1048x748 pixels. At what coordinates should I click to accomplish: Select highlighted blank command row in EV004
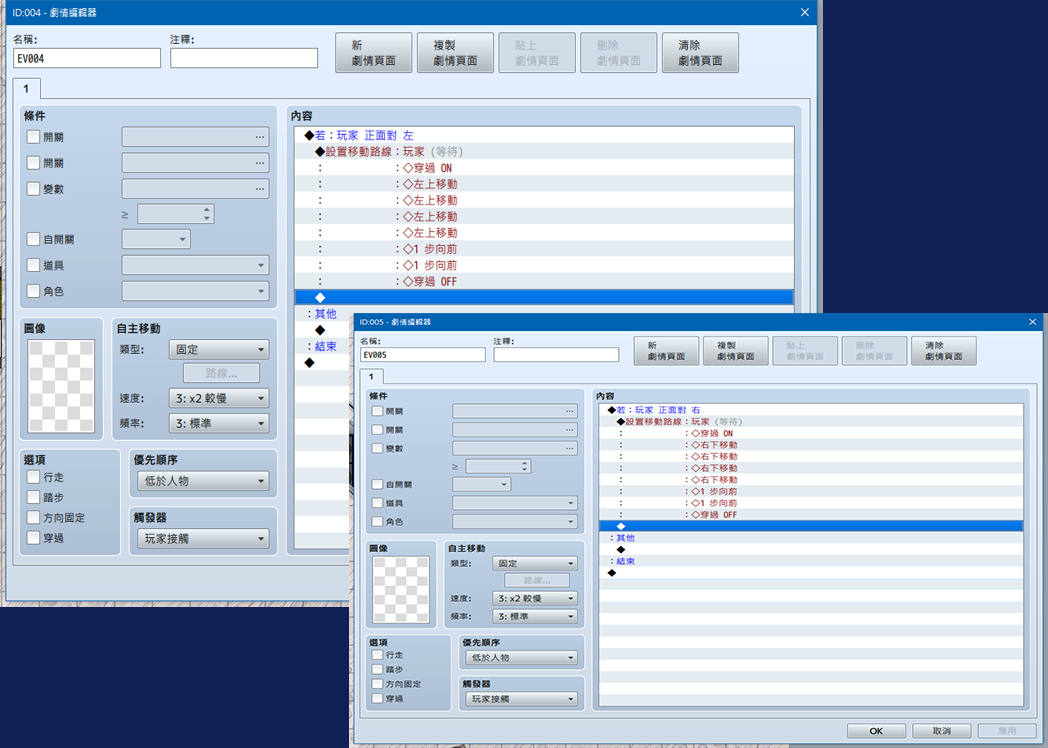[544, 297]
